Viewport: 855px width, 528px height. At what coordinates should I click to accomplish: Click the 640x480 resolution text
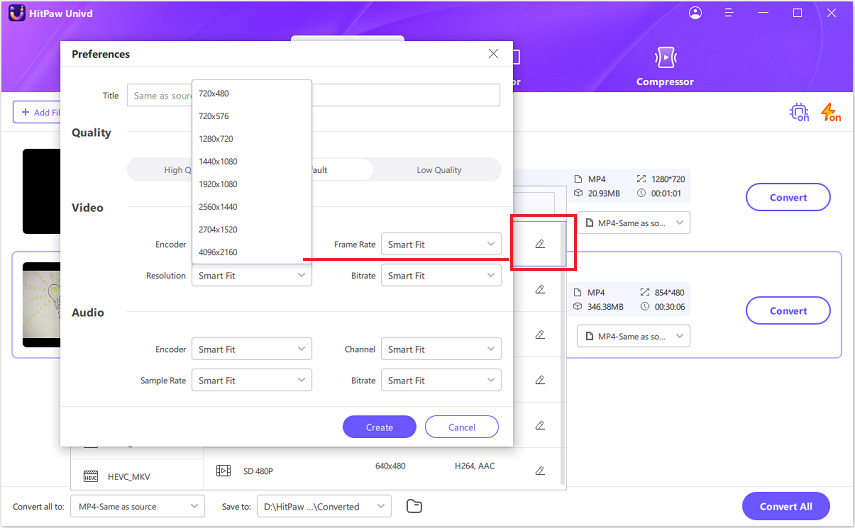tap(390, 466)
